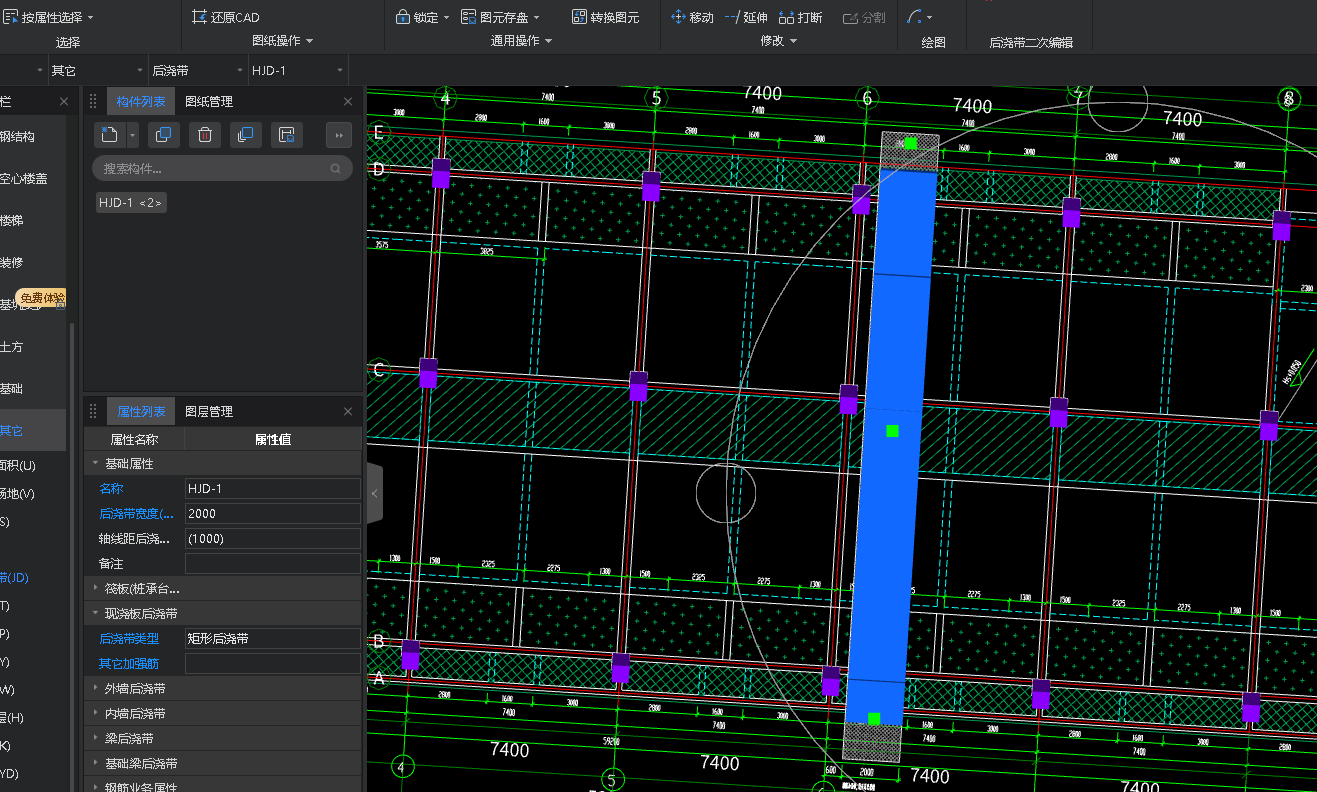The height and width of the screenshot is (792, 1317).
Task: Switch to the 图纸管理 tab
Action: point(209,102)
